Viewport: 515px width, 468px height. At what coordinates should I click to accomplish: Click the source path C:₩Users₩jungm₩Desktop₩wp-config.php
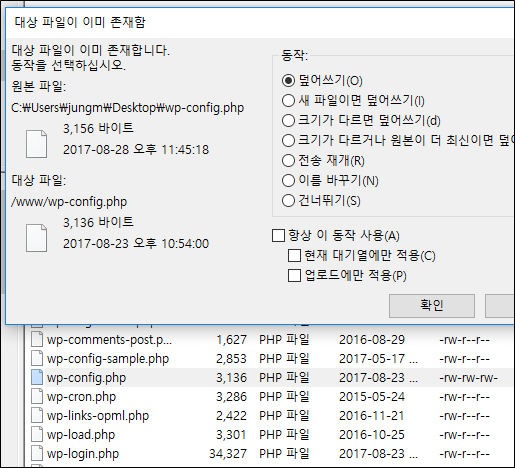coord(128,108)
